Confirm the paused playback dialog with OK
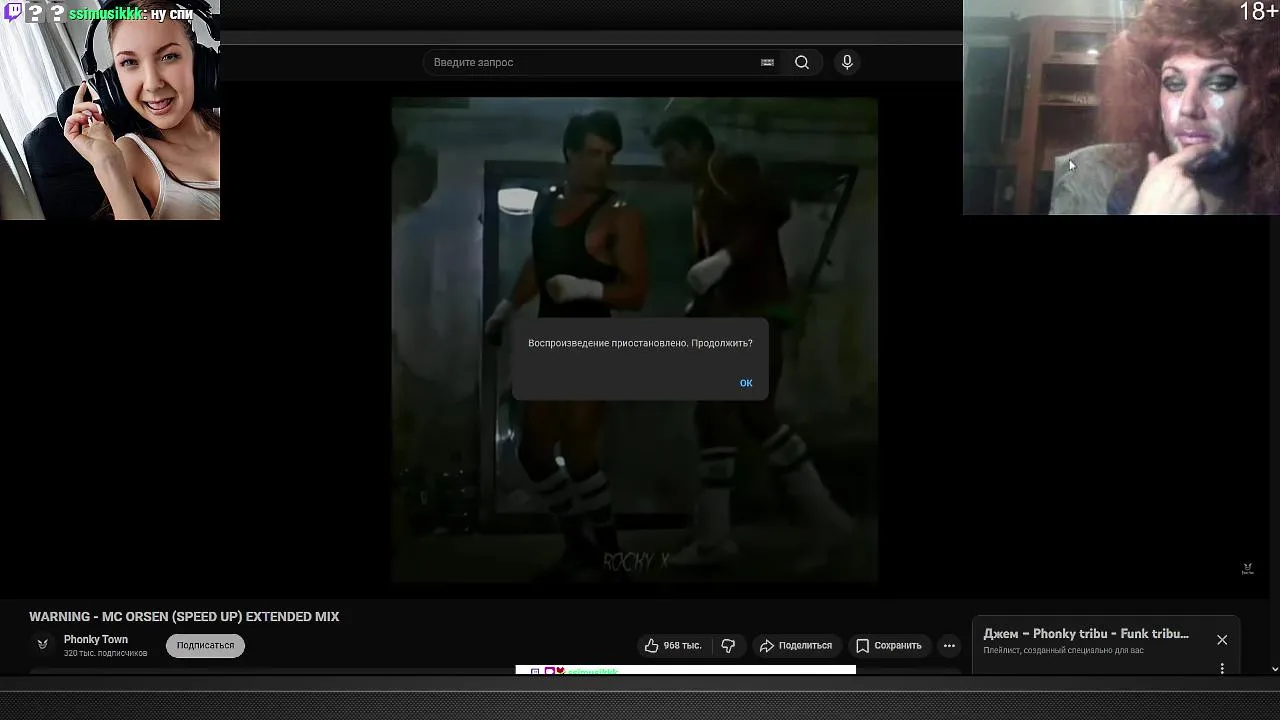 746,383
